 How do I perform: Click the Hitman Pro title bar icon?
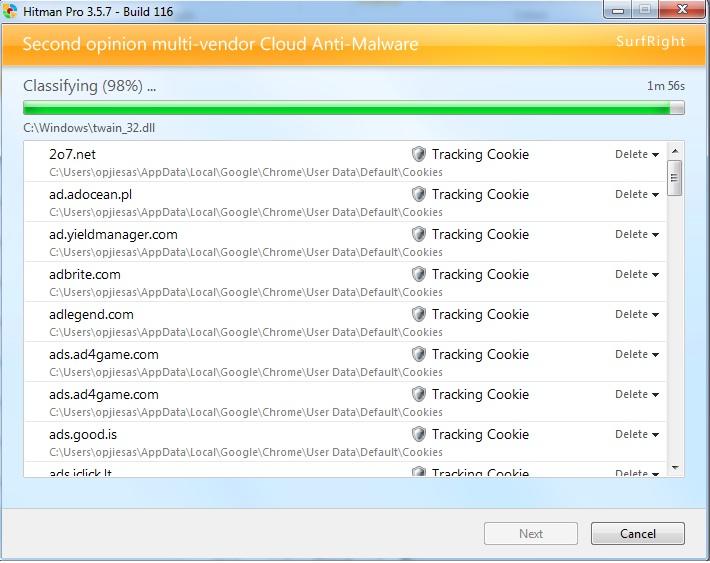[x=10, y=11]
